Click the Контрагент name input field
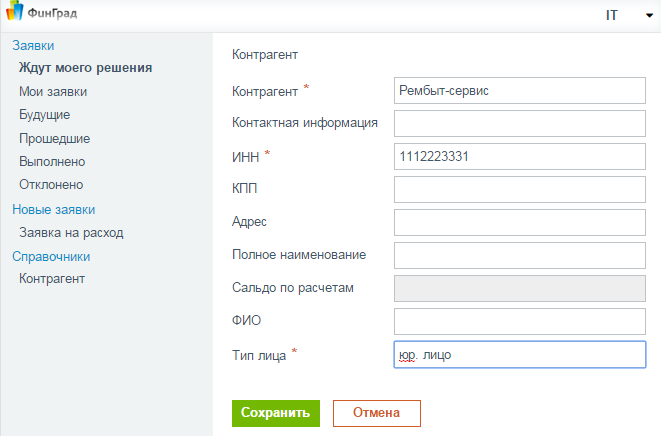Viewport: 661px width, 436px height. coord(520,90)
